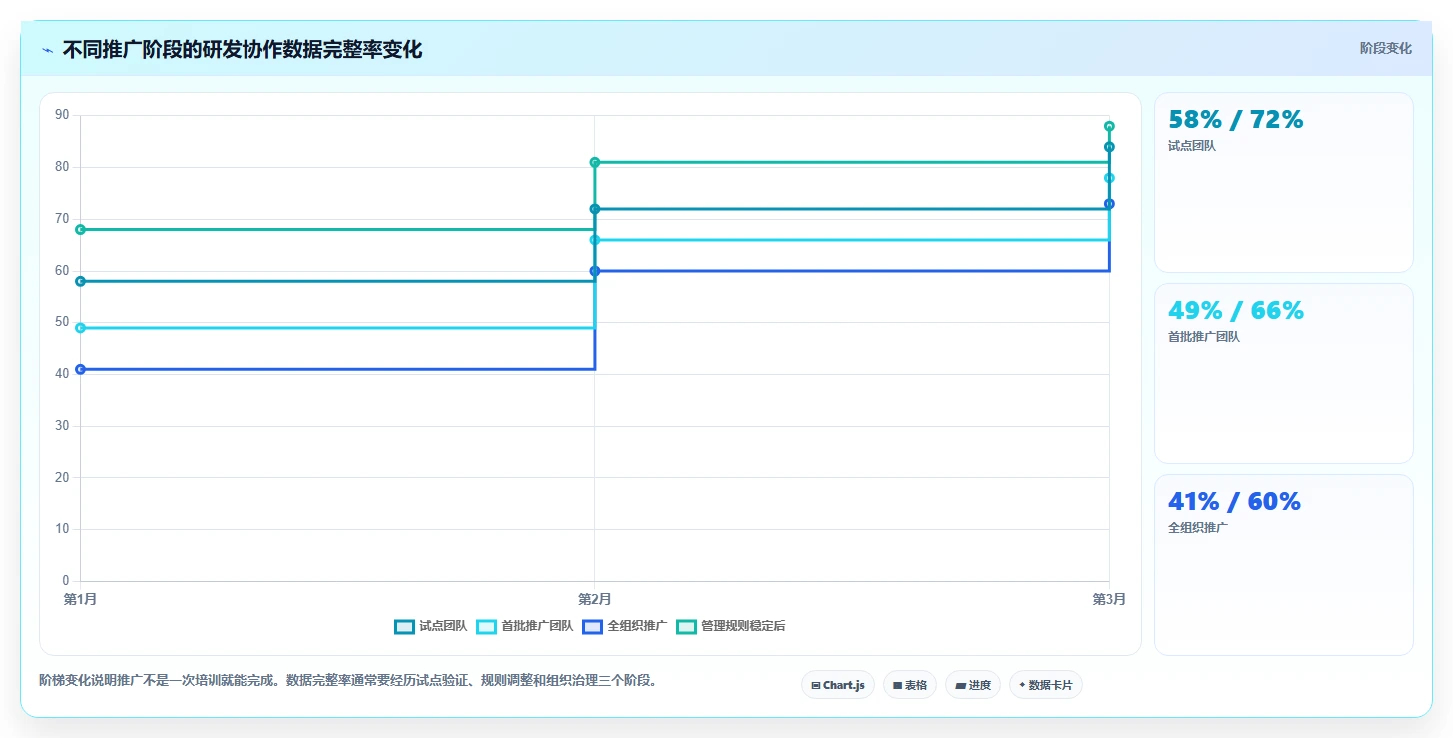Toggle the 管理规则稳定后 legend item
Screen dimensions: 1453x738
pyautogui.click(x=731, y=626)
